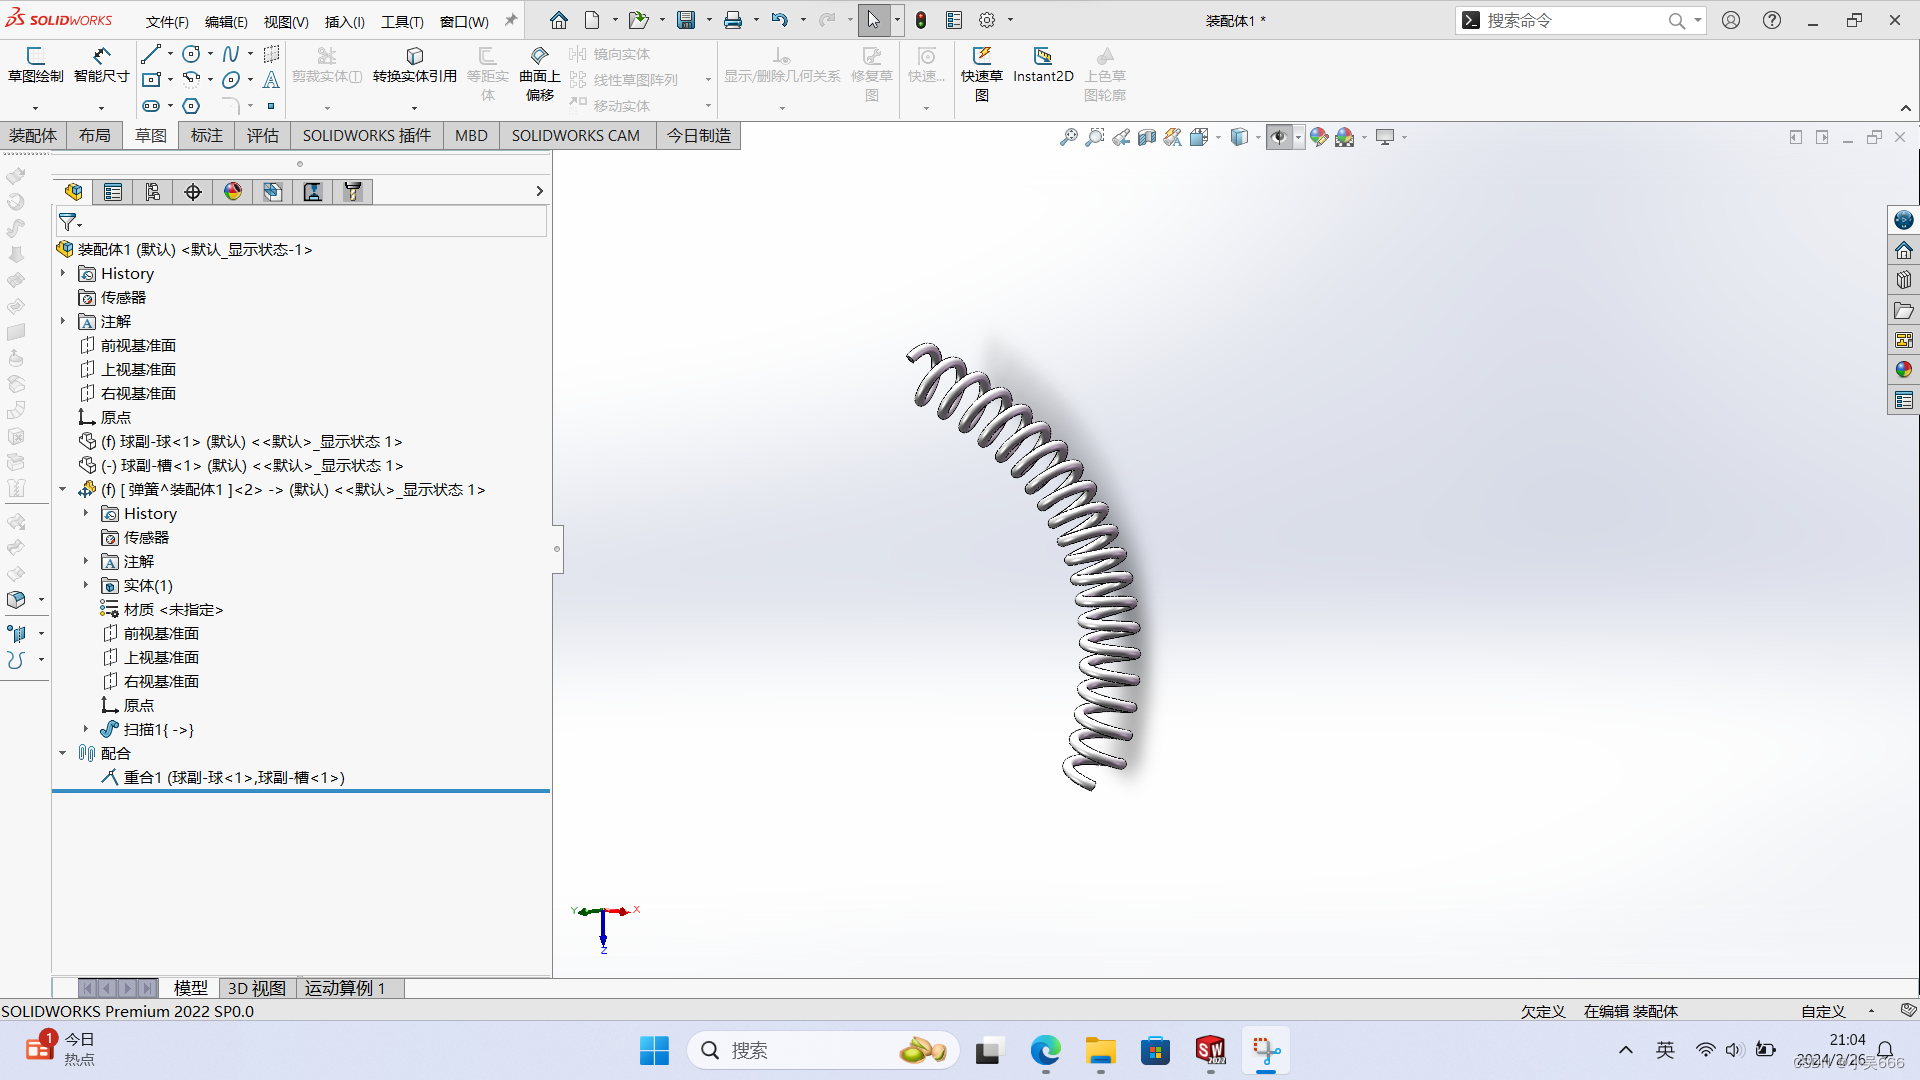Select 重合1 mate in feature tree
Viewport: 1920px width, 1080px height.
click(x=234, y=777)
